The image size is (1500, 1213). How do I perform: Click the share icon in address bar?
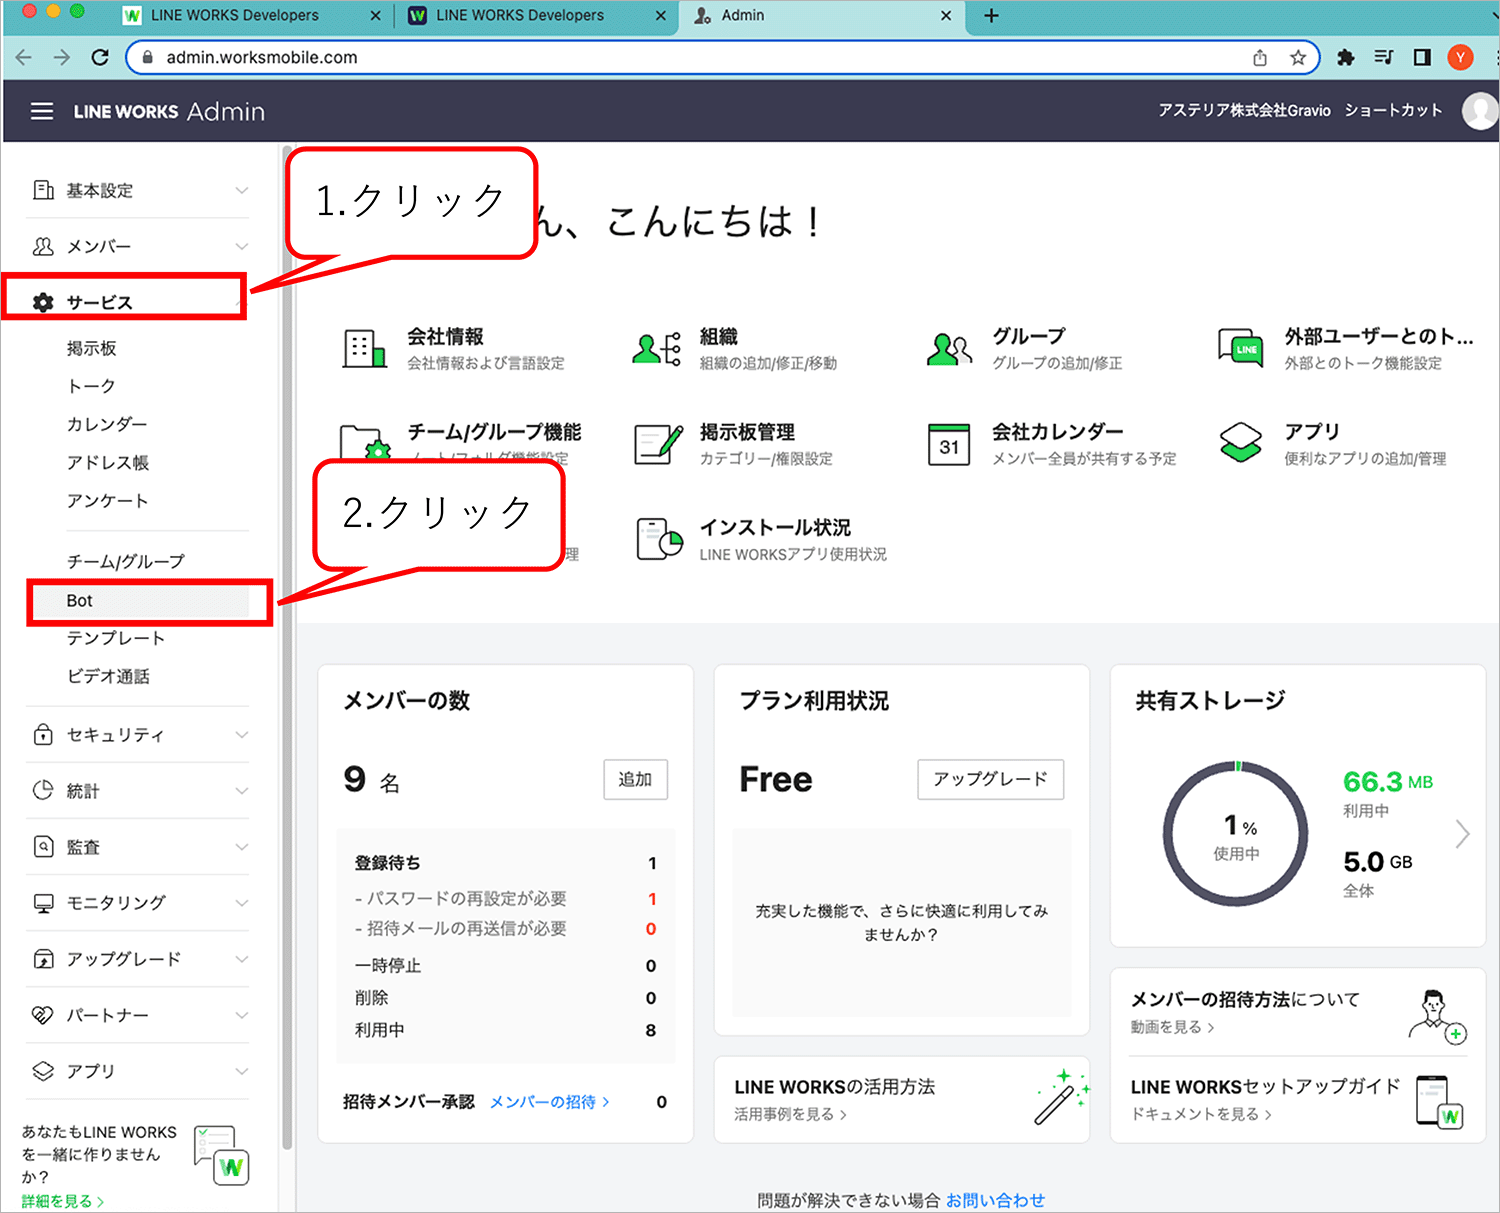(1260, 57)
